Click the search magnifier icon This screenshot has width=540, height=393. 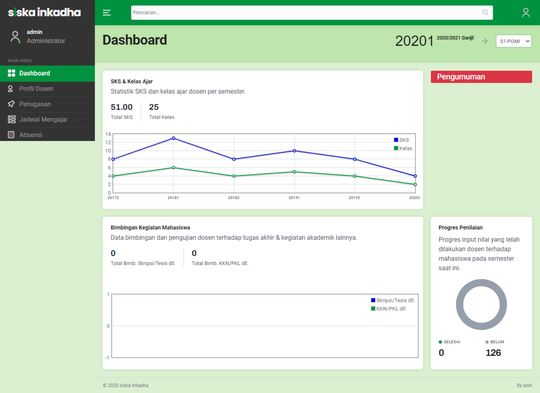click(x=485, y=12)
